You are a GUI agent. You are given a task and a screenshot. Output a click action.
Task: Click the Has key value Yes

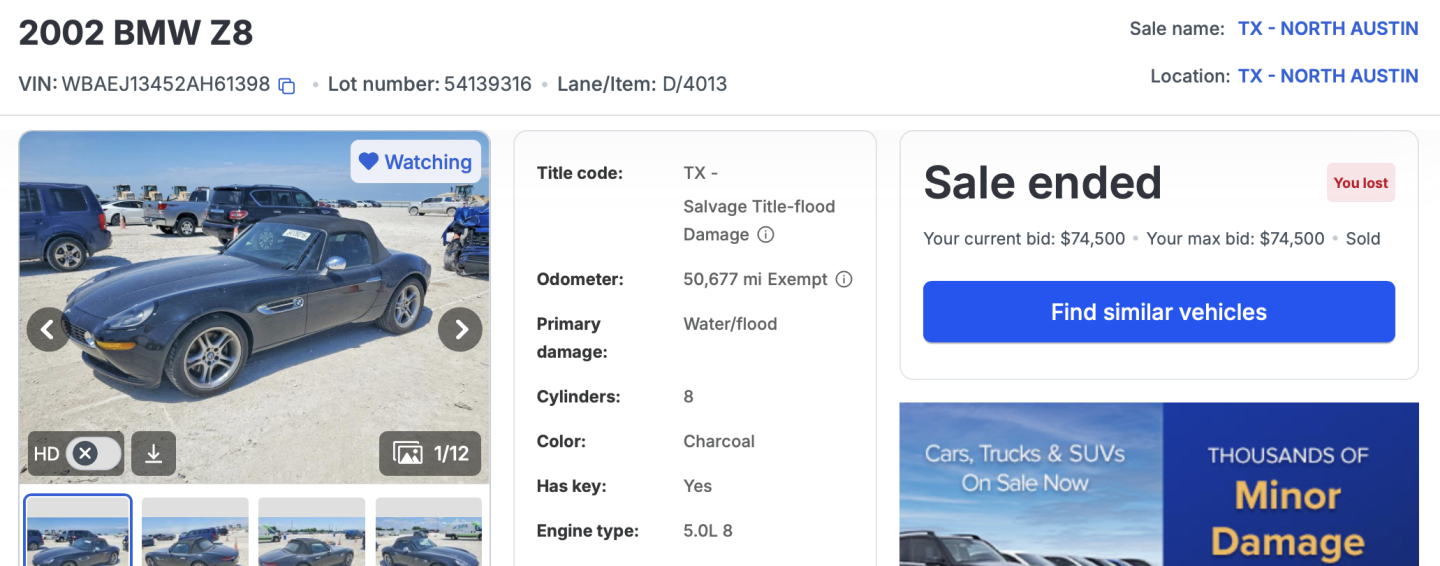click(x=697, y=486)
